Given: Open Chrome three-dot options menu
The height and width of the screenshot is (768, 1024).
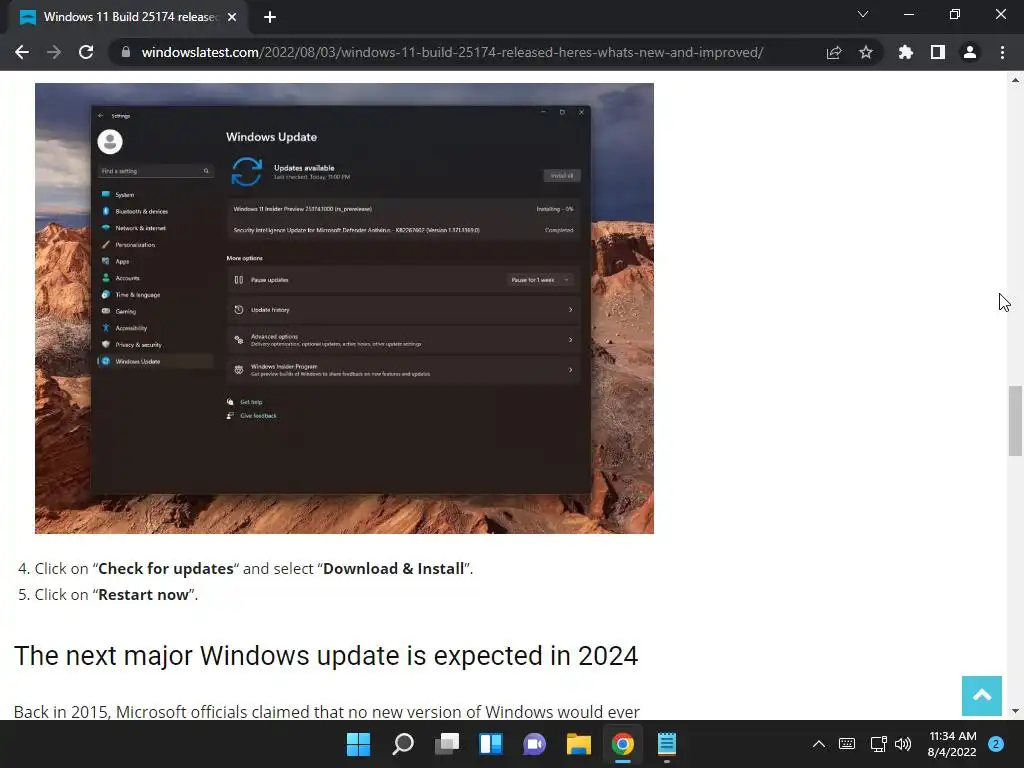Looking at the screenshot, I should pos(1002,52).
